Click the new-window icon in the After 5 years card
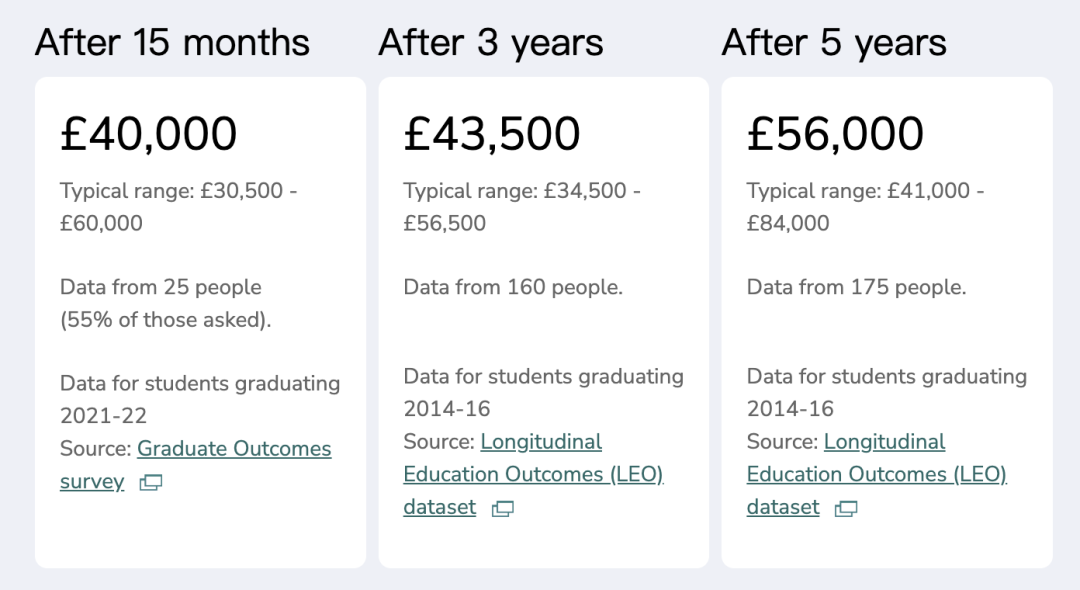Screen dimensions: 1080x590 coord(846,509)
